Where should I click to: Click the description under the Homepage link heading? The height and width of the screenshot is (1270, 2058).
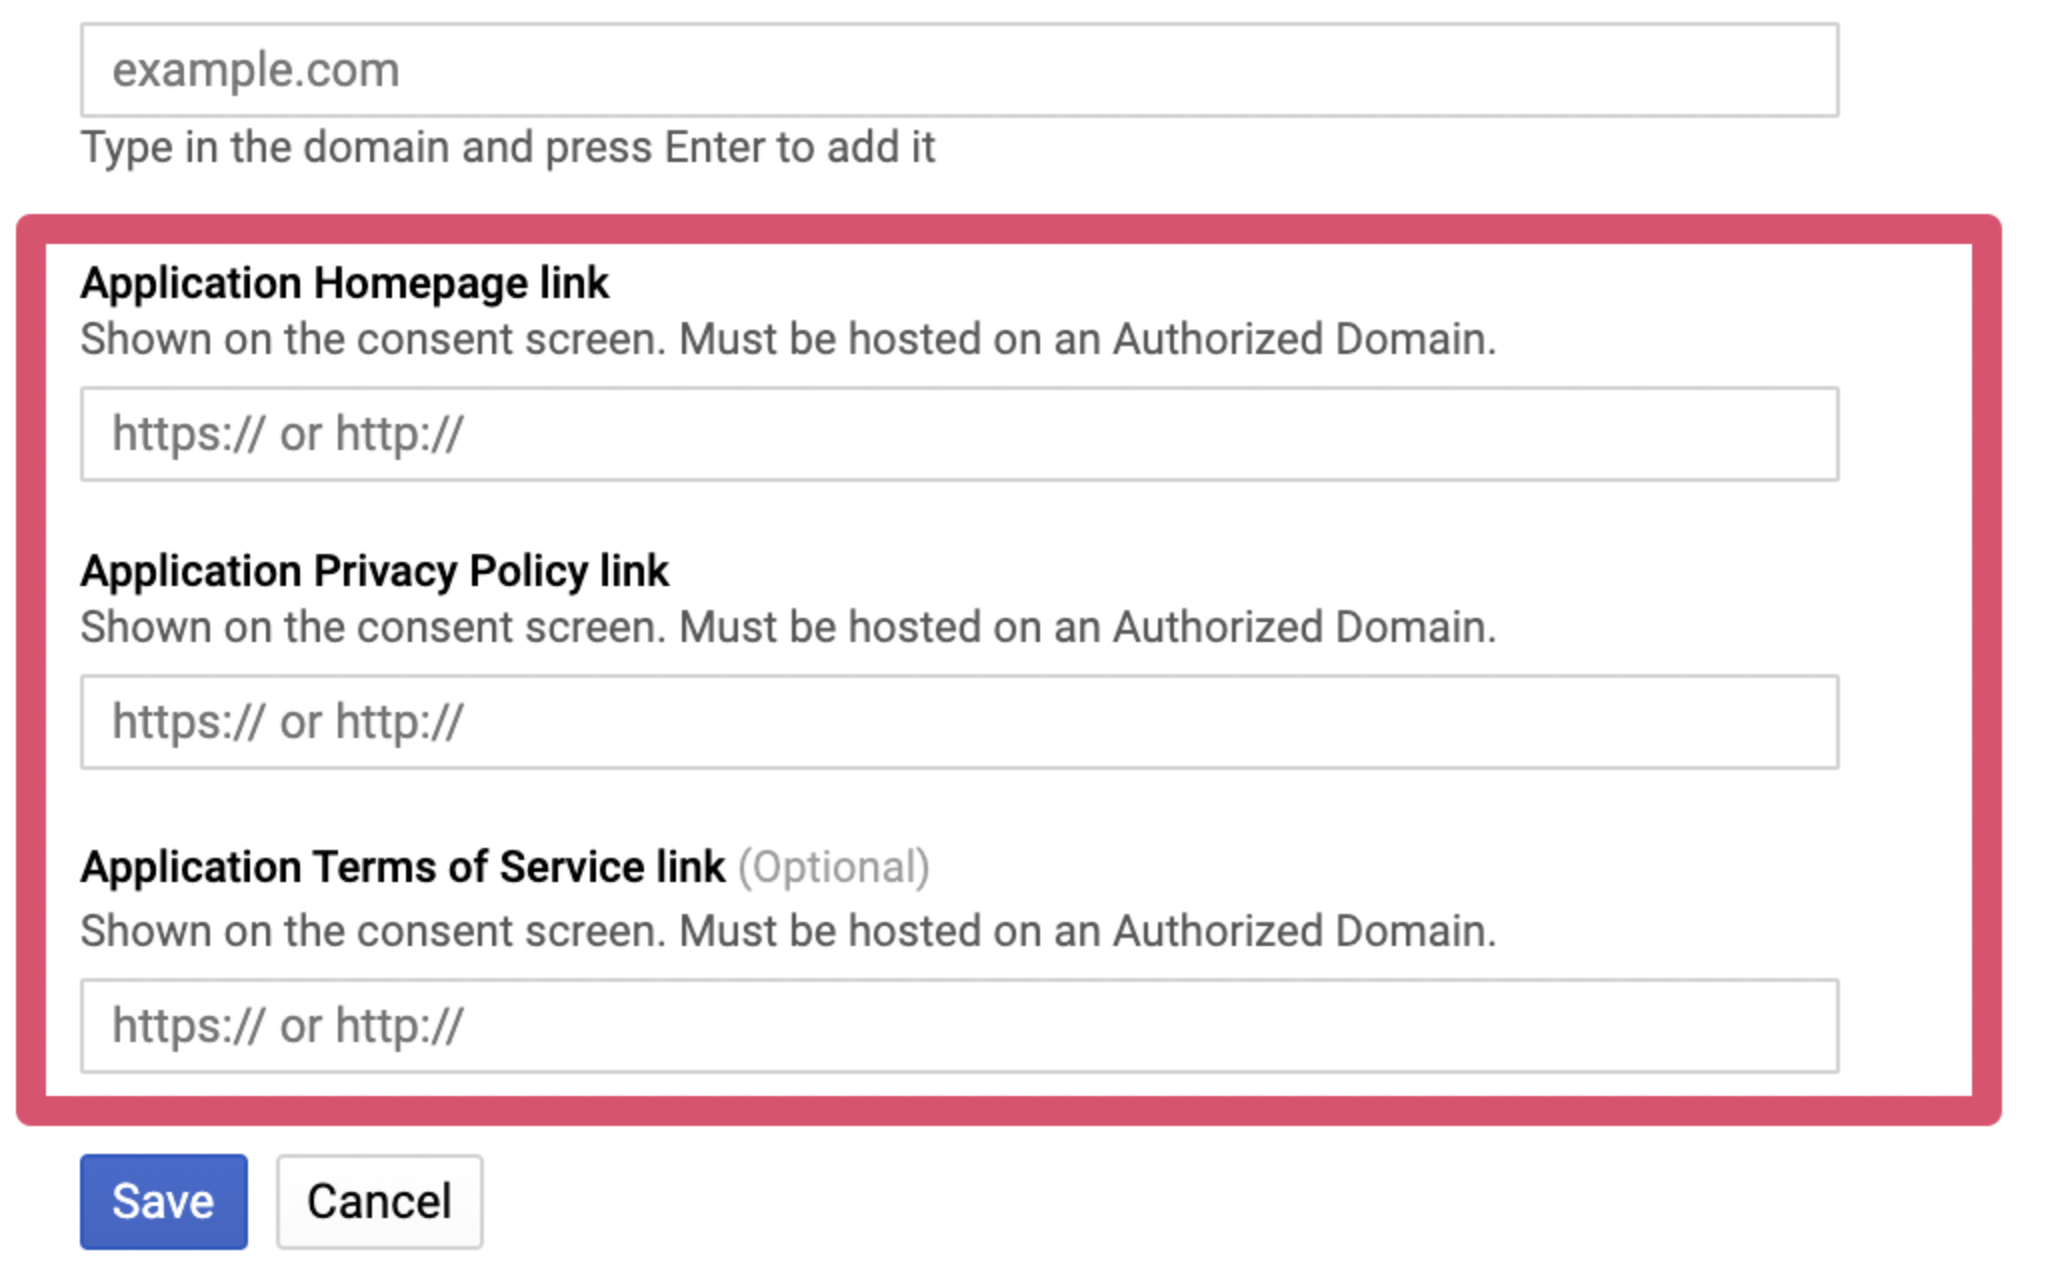tap(788, 340)
